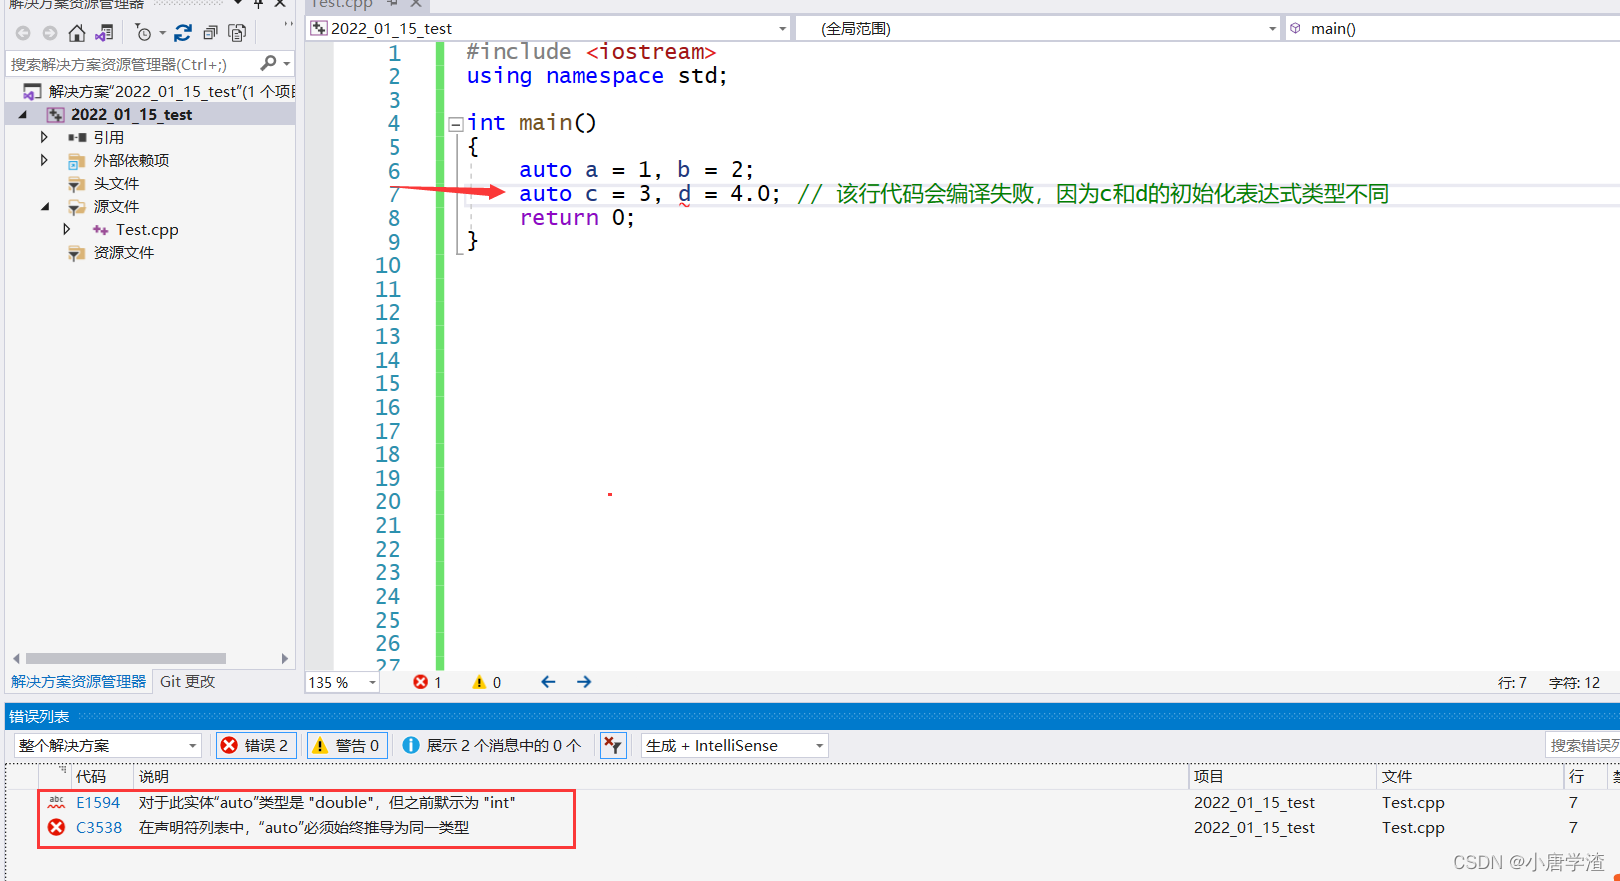
Task: Select the 资源文件 folder
Action: [124, 252]
